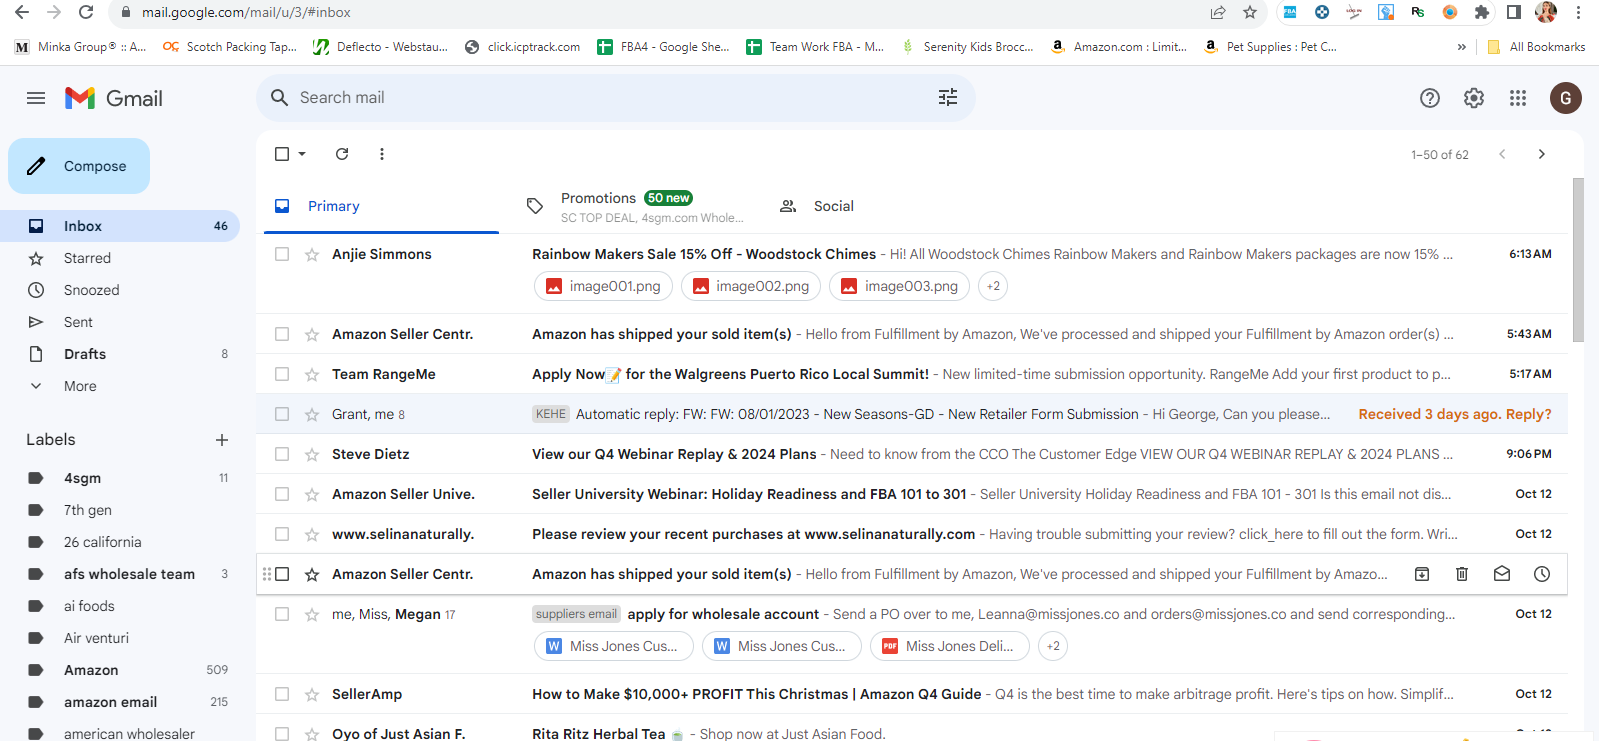Archive the hovered Amazon Seller Central email
Viewport: 1599px width, 741px height.
[x=1422, y=574]
